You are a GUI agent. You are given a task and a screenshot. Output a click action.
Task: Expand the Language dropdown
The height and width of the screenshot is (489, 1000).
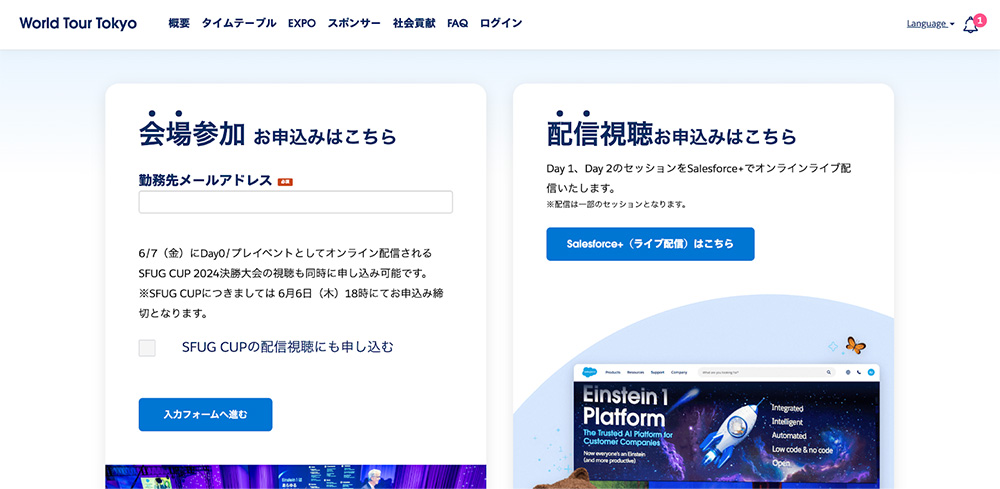930,24
